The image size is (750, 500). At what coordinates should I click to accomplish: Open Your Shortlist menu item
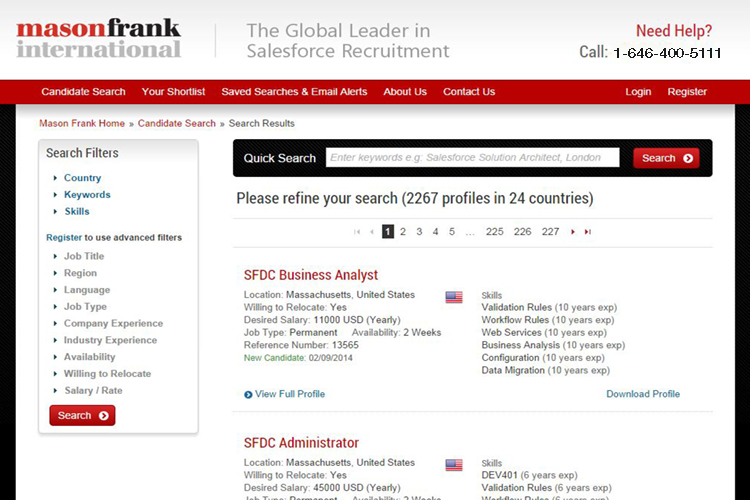click(x=173, y=92)
